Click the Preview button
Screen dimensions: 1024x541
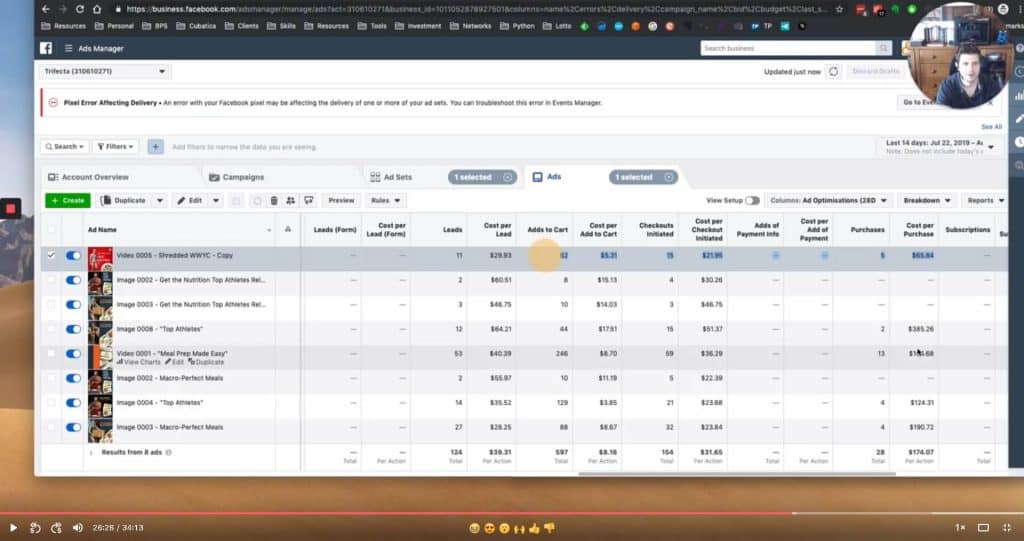tap(341, 200)
